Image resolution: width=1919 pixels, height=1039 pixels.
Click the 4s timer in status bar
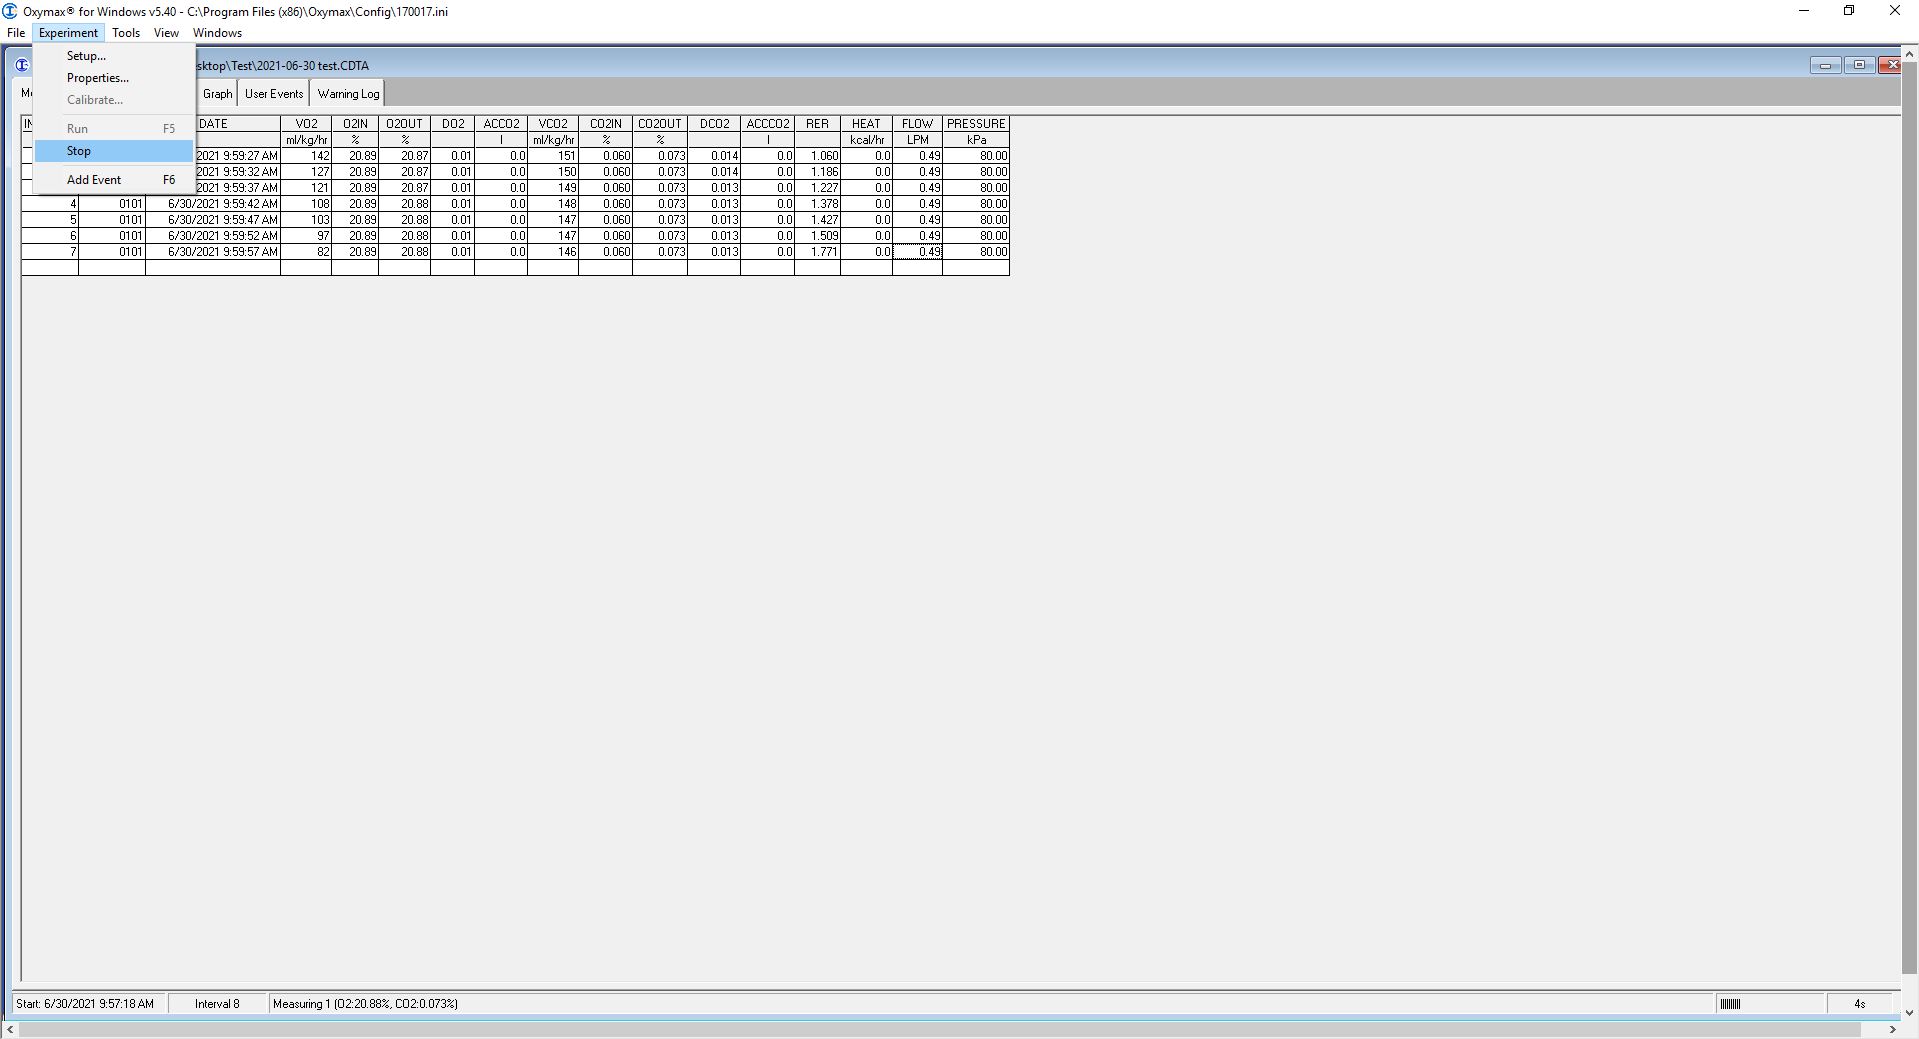pyautogui.click(x=1859, y=1004)
